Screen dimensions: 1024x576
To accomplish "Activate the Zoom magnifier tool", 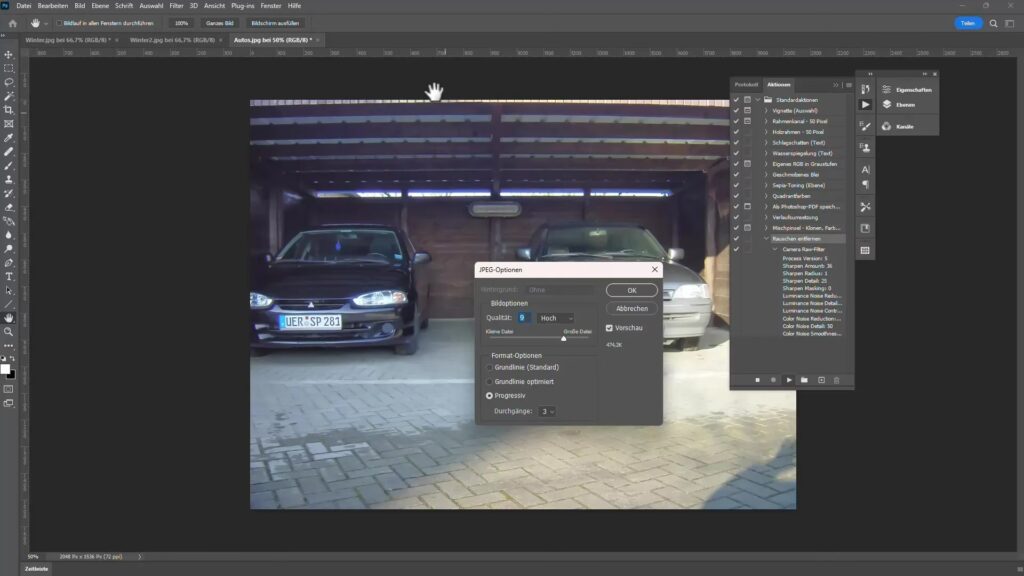I will pos(9,331).
